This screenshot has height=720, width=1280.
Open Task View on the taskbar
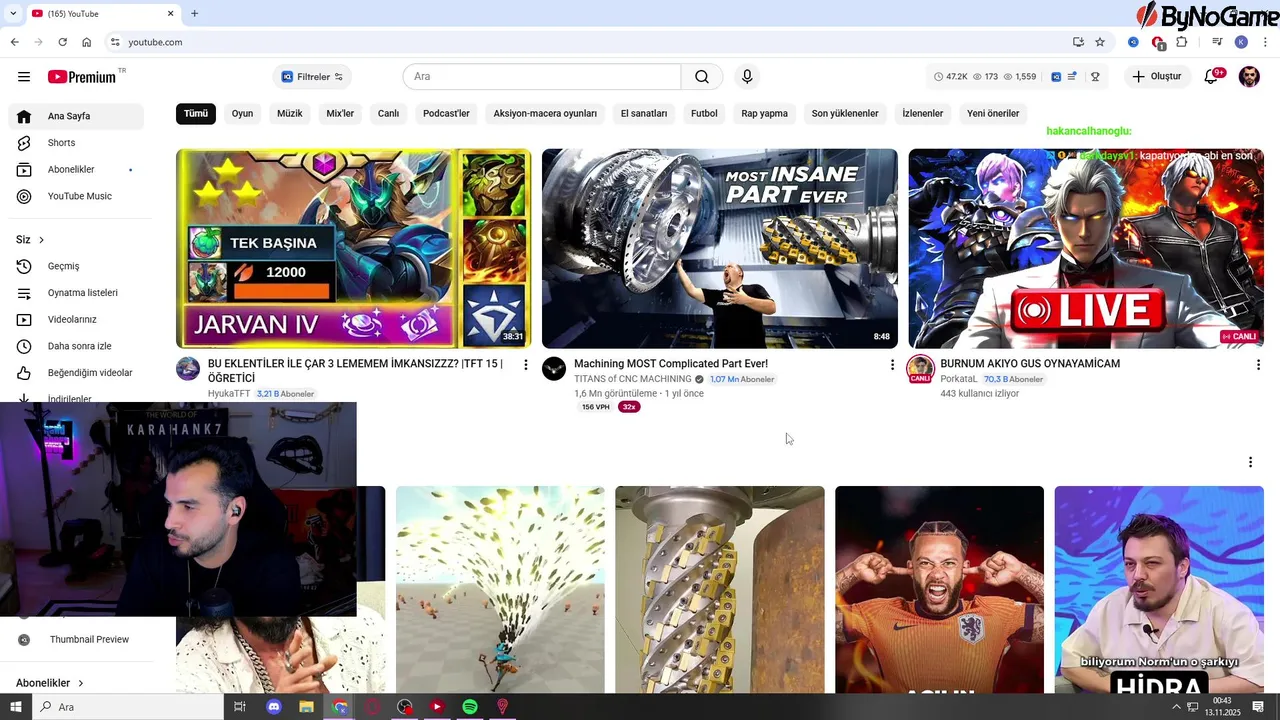click(x=240, y=707)
